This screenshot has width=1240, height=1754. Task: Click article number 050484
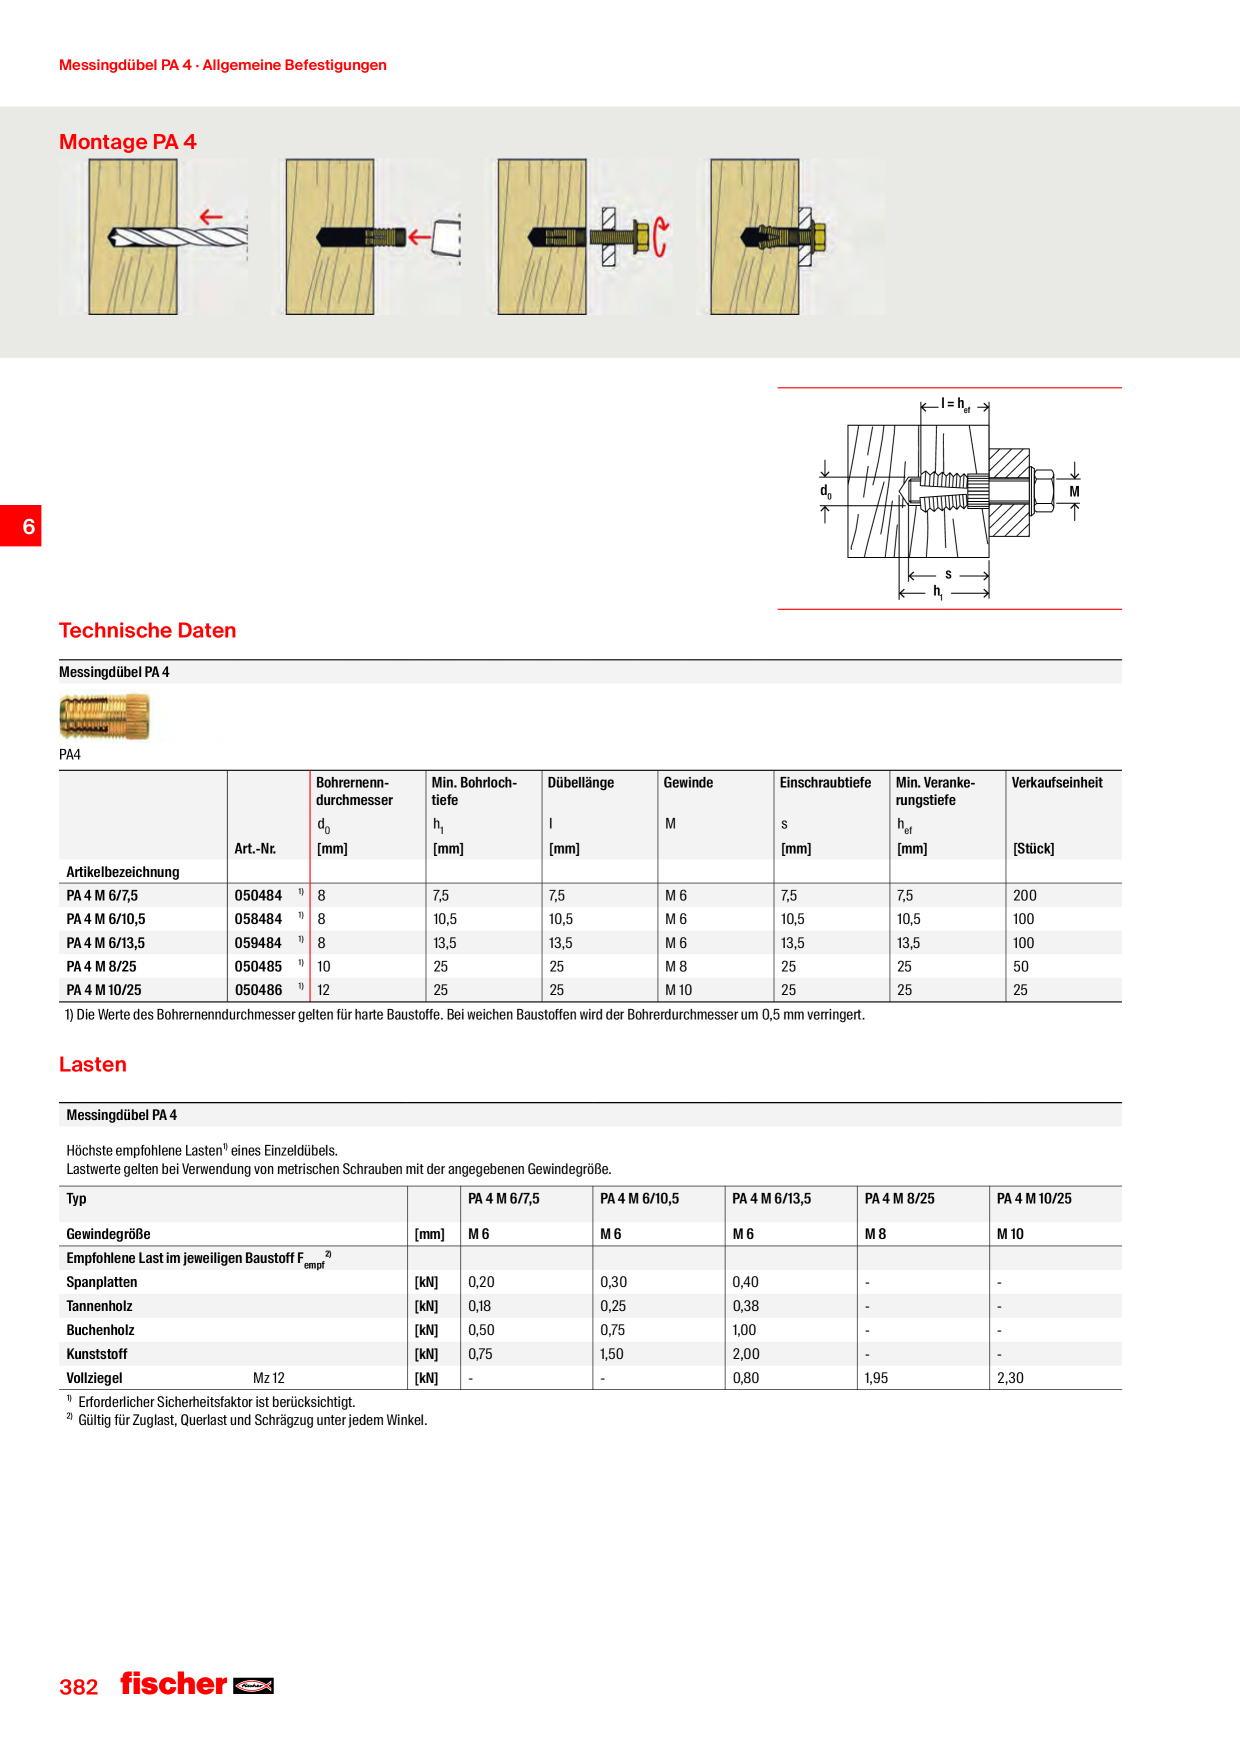click(x=258, y=896)
